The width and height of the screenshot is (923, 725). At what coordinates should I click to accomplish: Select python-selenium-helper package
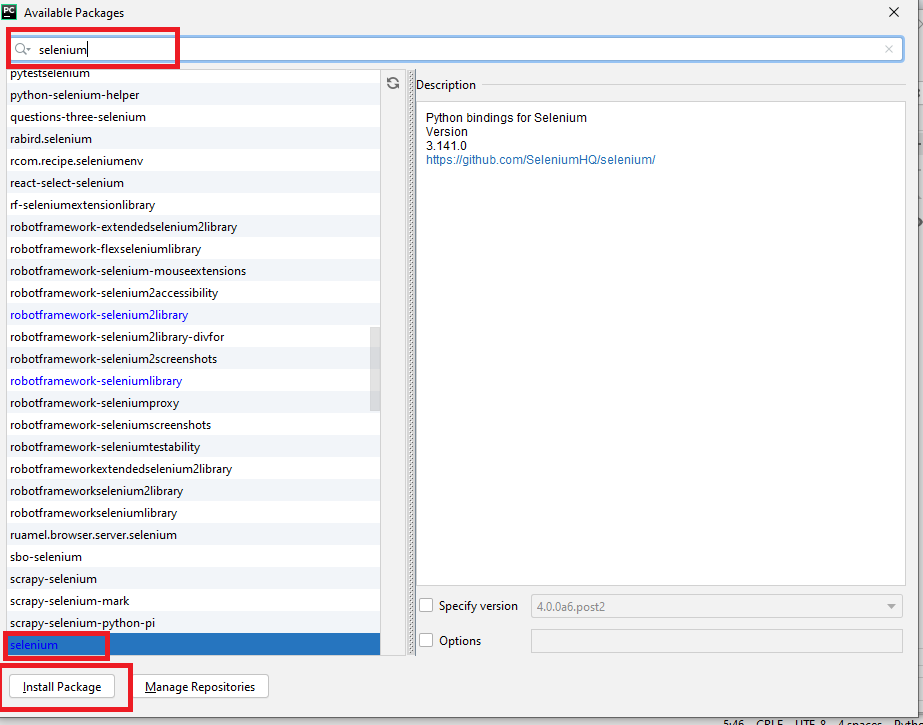194,95
